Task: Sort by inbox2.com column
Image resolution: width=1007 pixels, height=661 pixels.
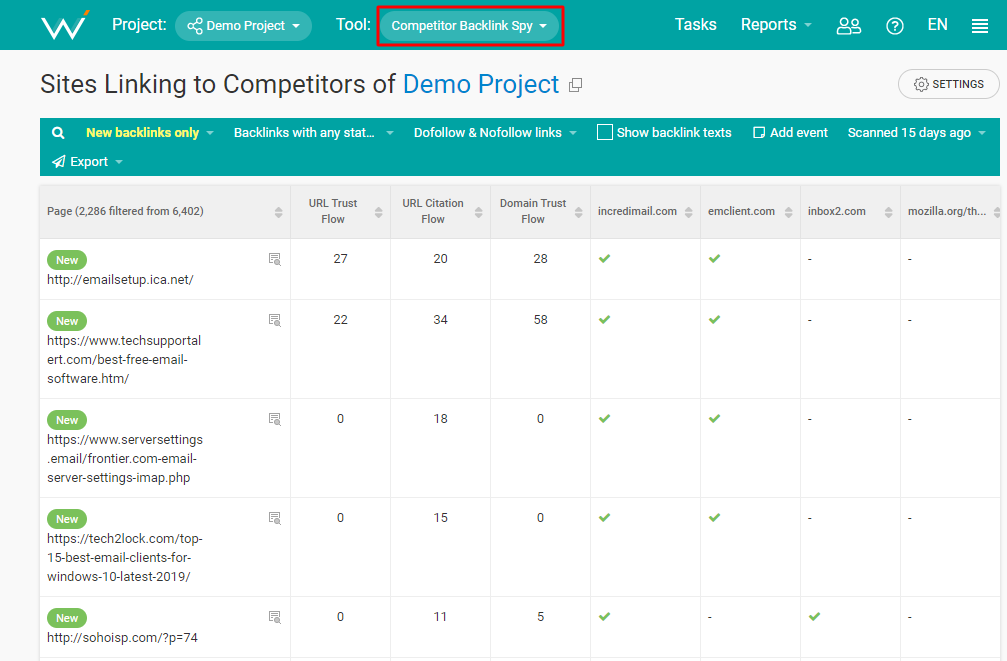Action: coord(888,212)
